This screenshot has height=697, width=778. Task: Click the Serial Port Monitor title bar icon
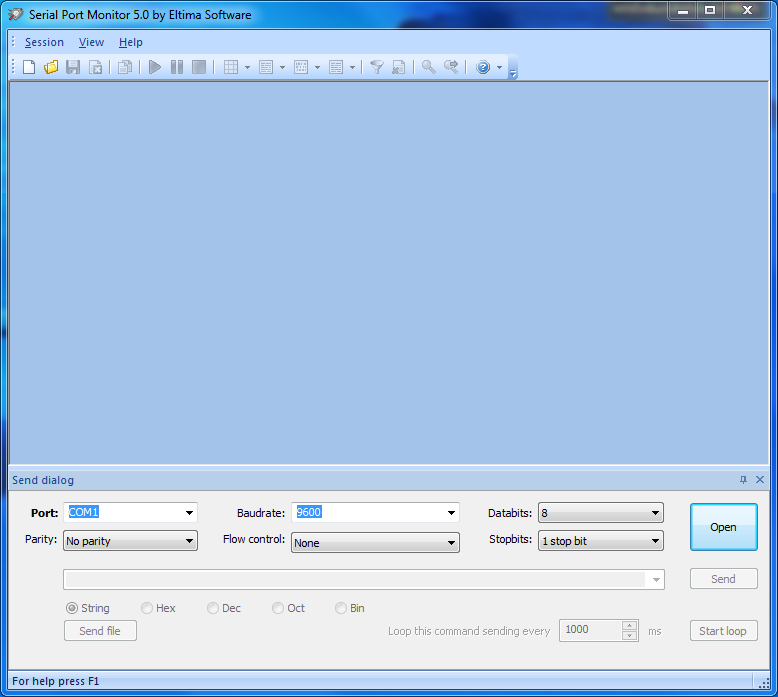pos(15,14)
